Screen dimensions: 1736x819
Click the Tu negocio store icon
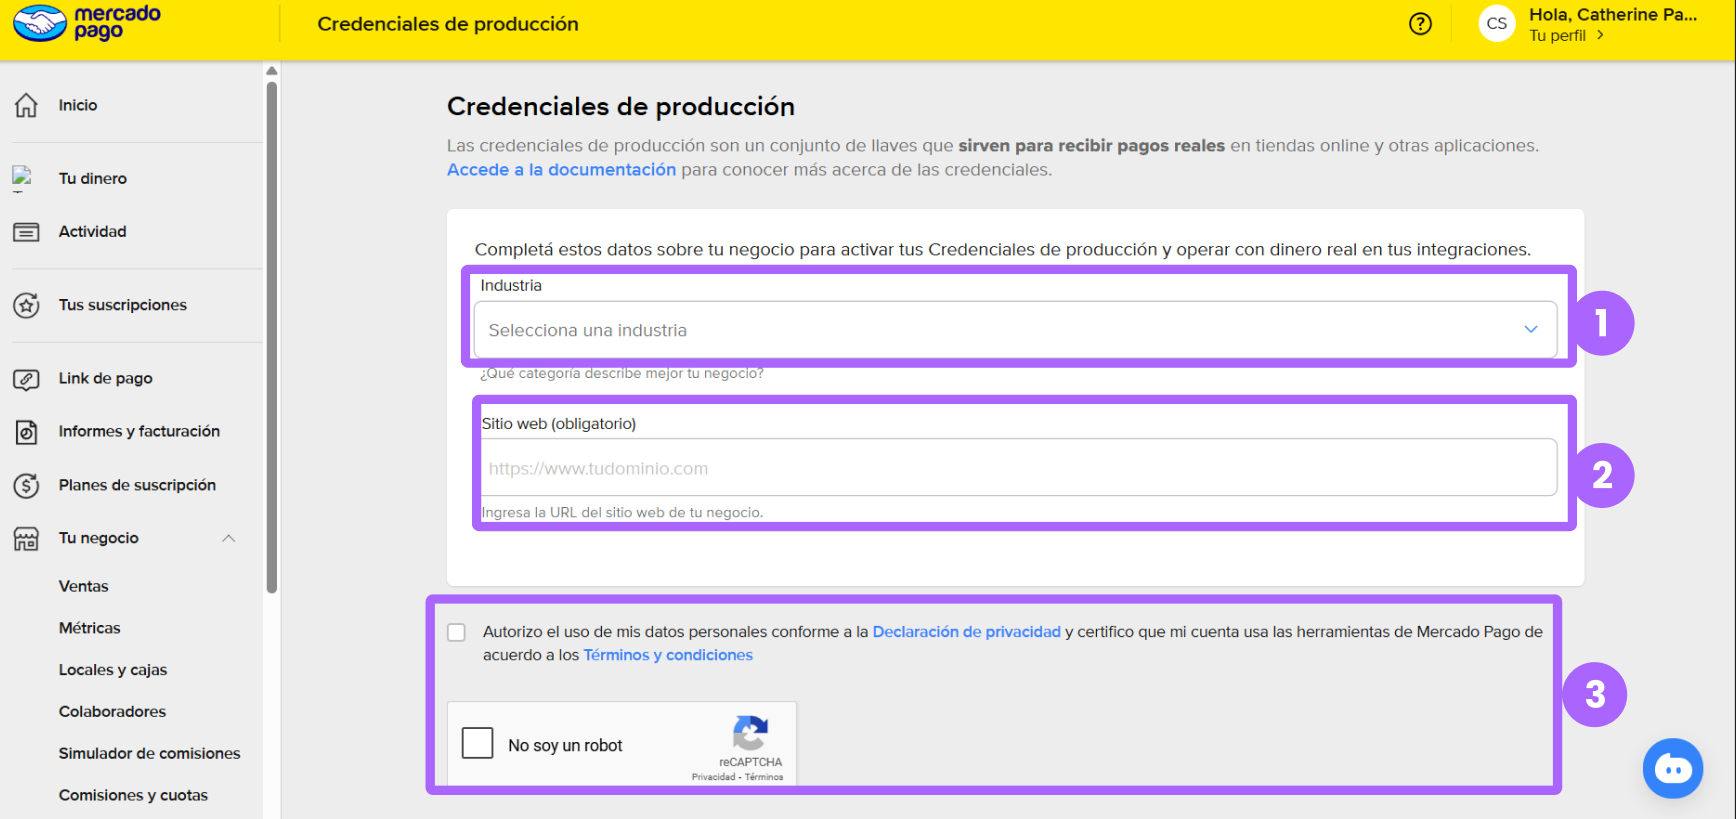point(26,539)
